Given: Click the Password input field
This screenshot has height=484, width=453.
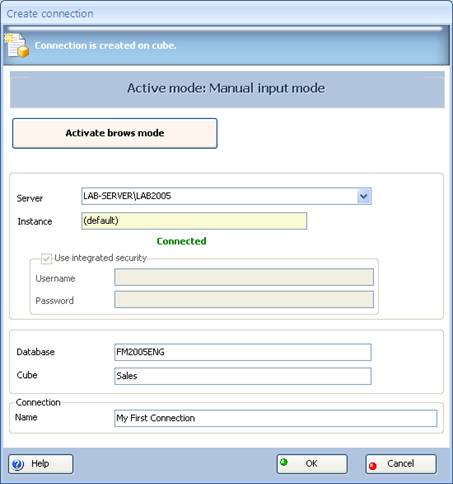Looking at the screenshot, I should tap(244, 299).
